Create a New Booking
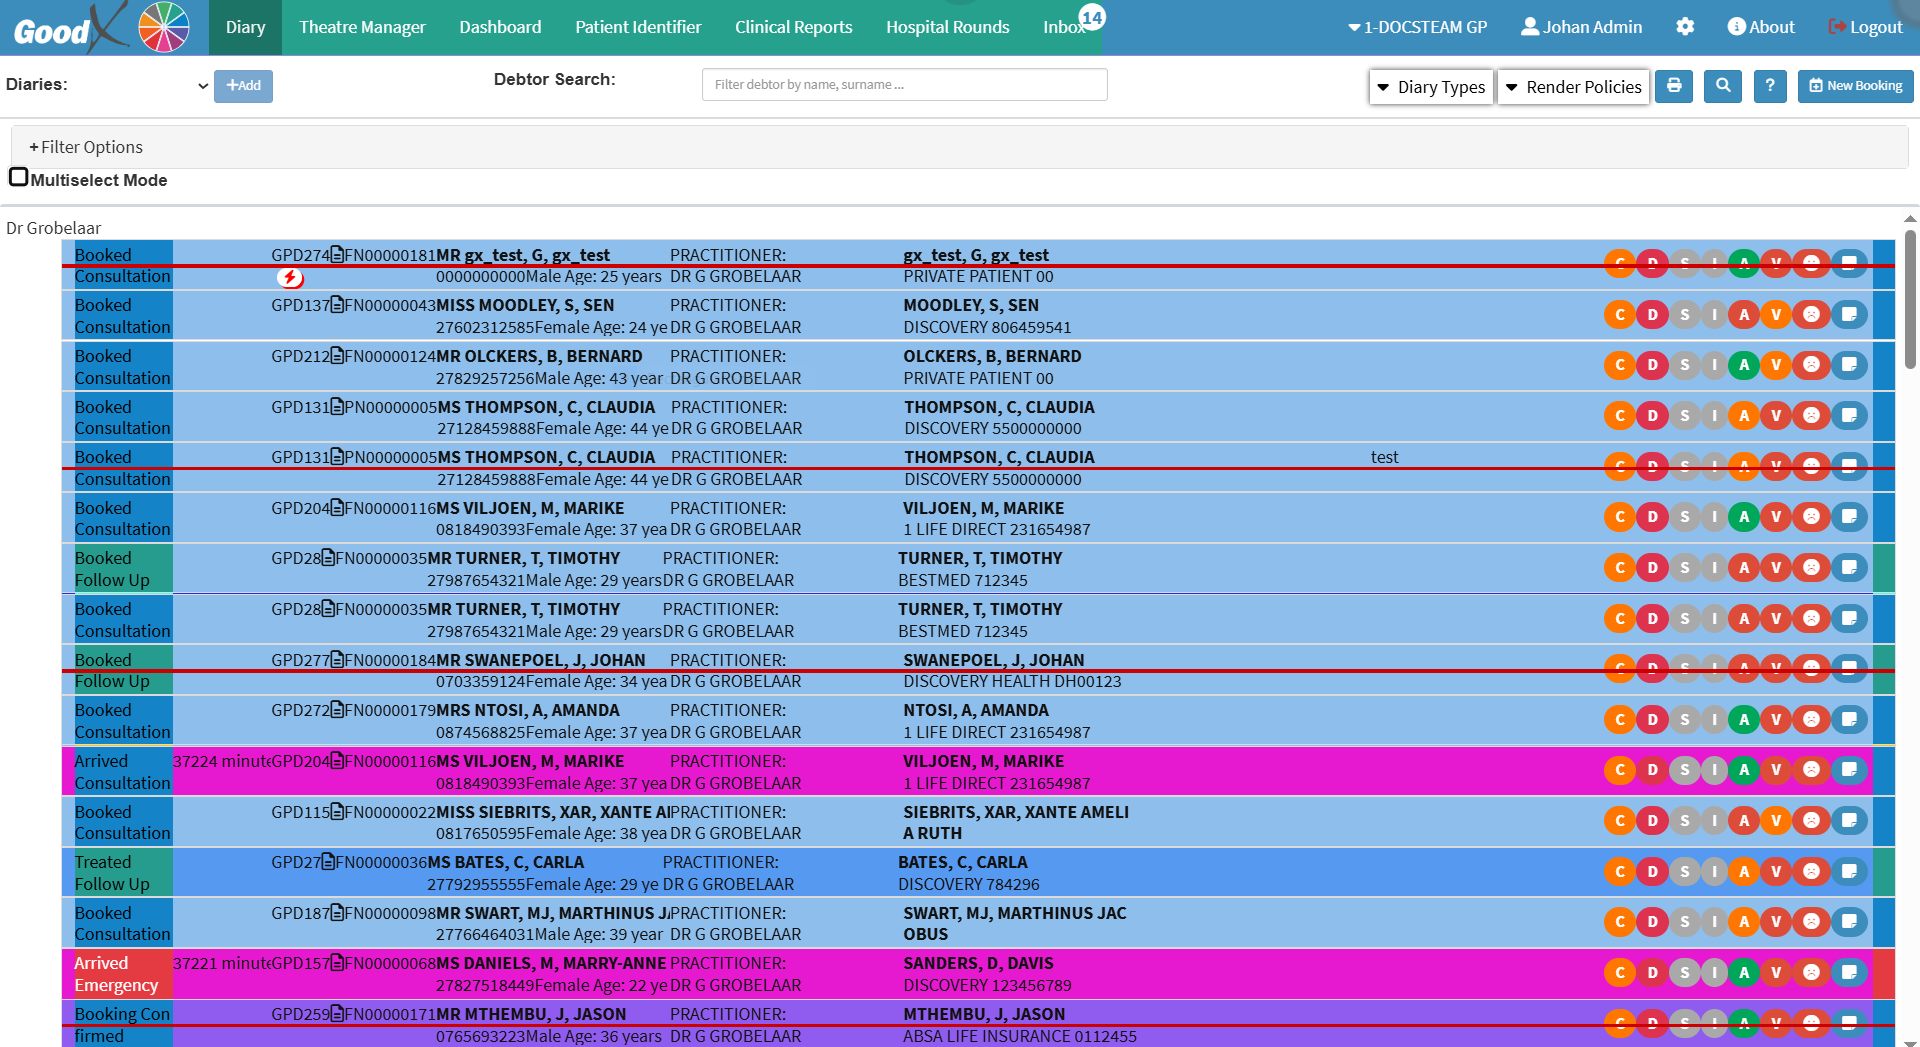The width and height of the screenshot is (1920, 1047). [x=1856, y=86]
